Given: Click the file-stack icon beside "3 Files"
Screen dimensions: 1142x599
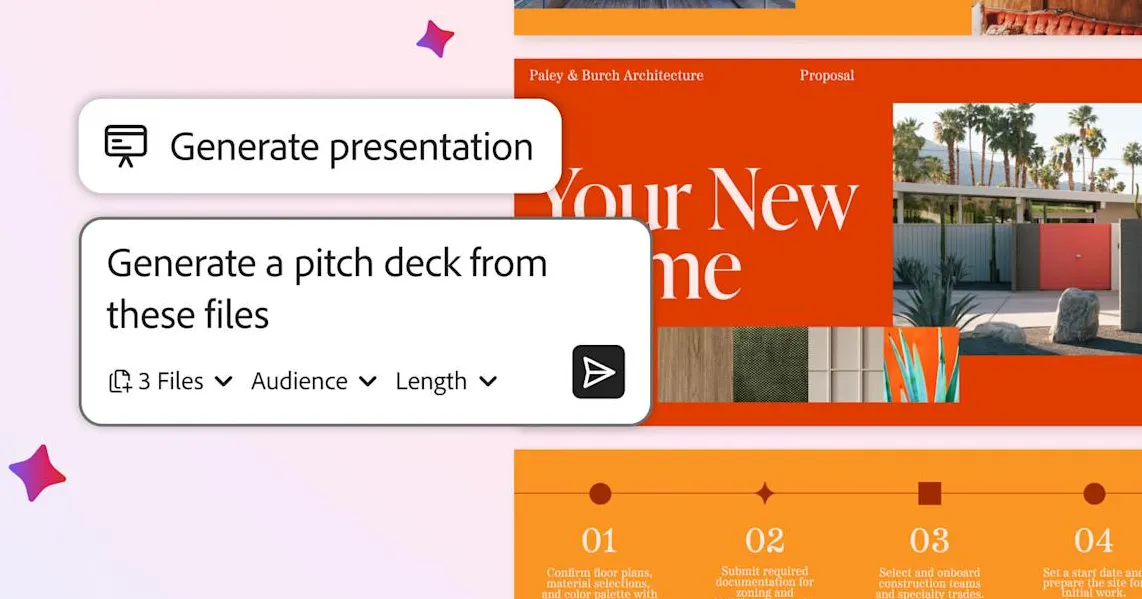Looking at the screenshot, I should pos(120,380).
